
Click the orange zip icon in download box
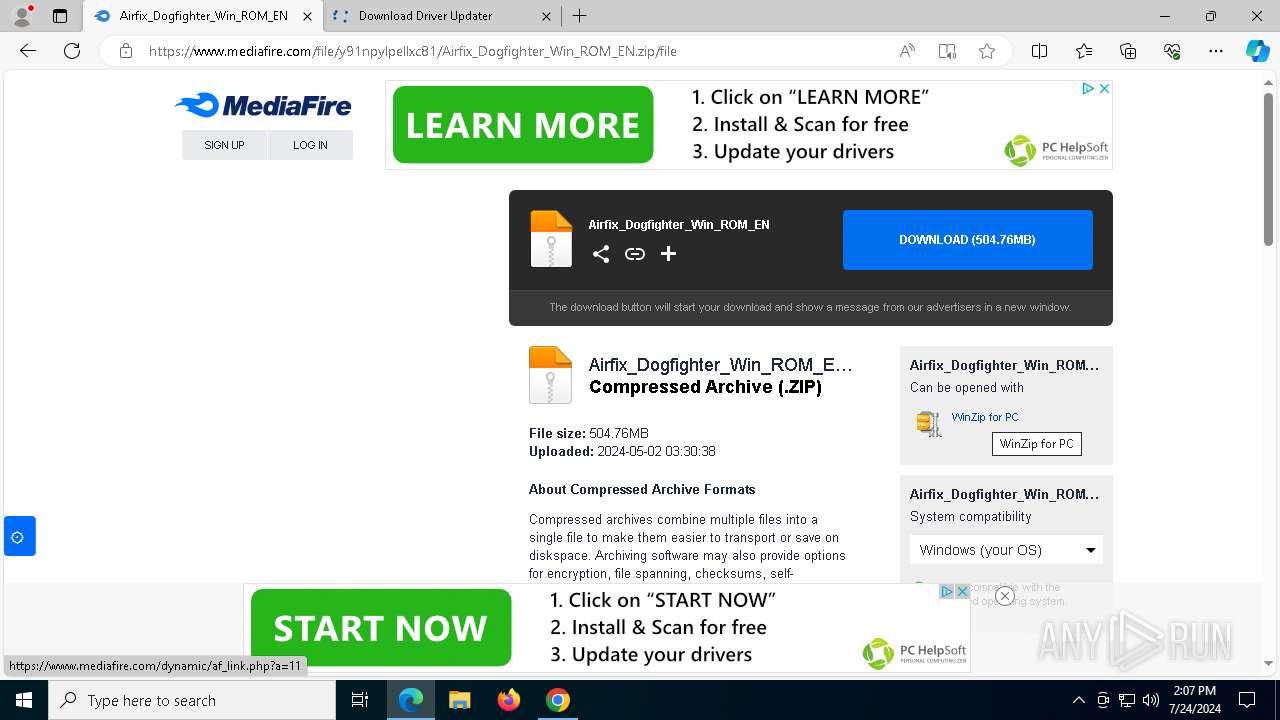click(551, 239)
